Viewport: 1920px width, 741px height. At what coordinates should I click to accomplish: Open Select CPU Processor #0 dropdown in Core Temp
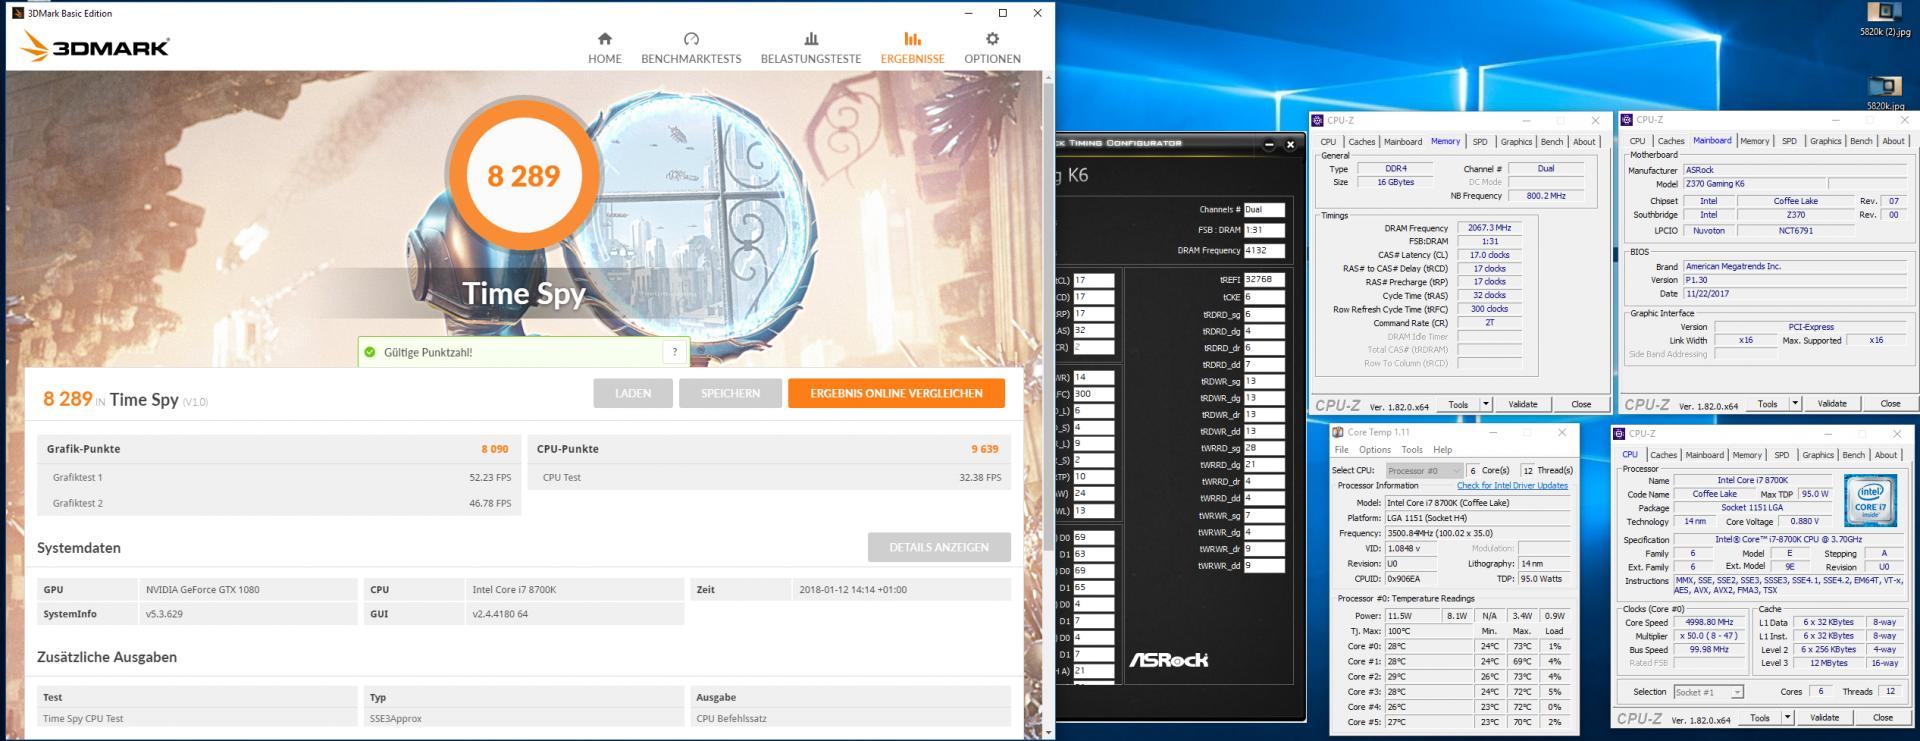1424,470
